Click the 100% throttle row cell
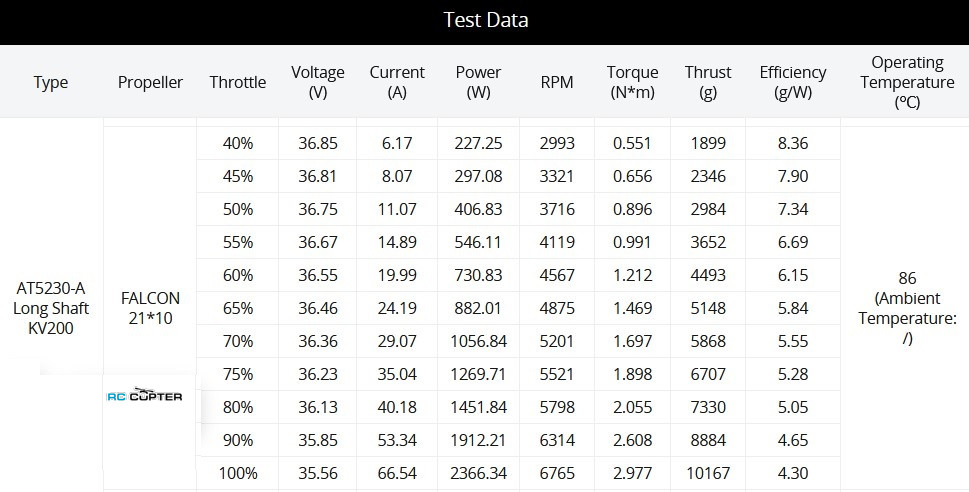969x492 pixels. [238, 473]
